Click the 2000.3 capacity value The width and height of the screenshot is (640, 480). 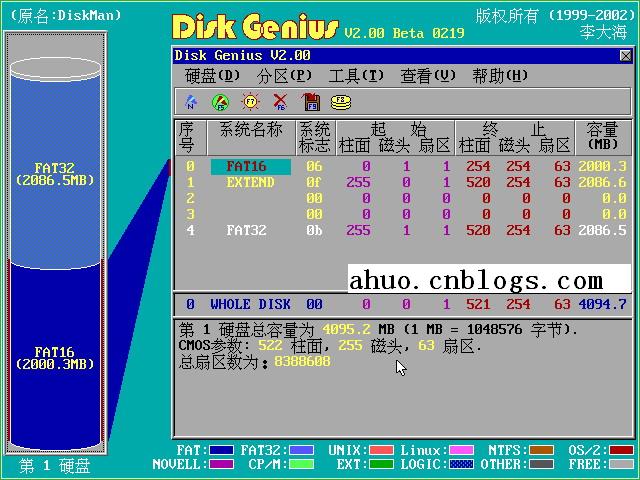click(x=602, y=167)
